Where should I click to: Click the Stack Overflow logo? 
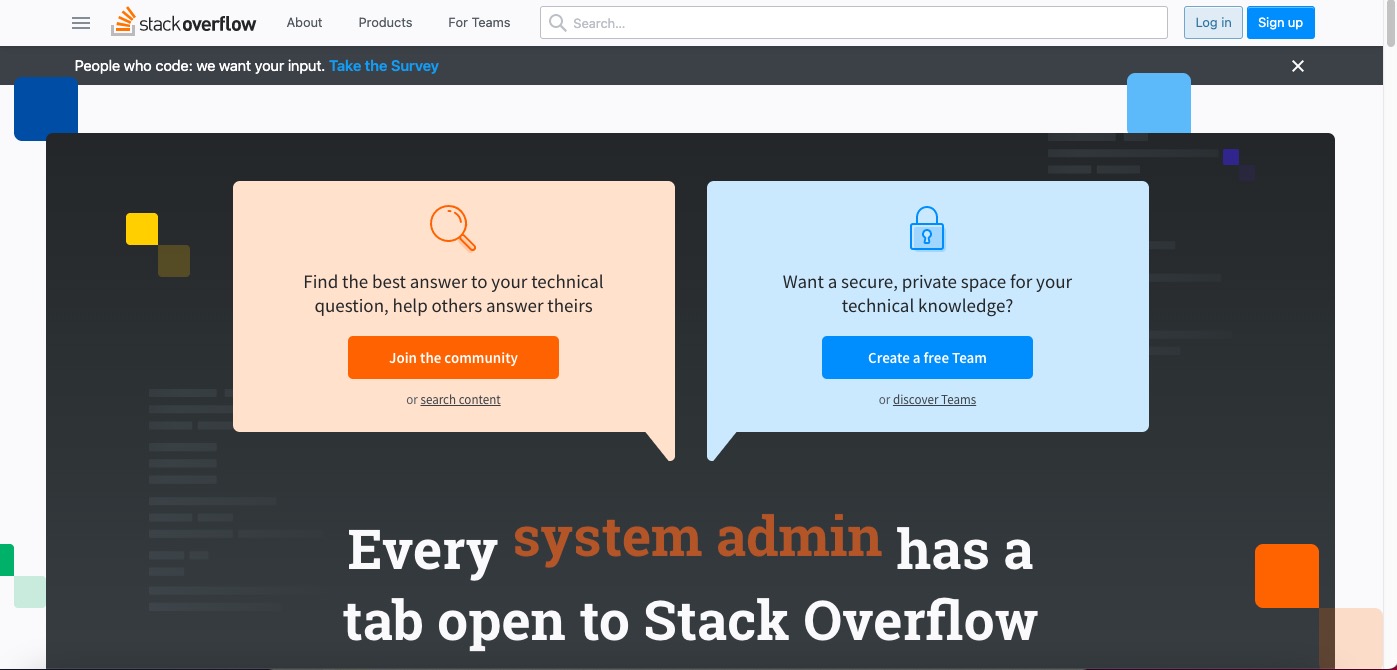click(184, 22)
